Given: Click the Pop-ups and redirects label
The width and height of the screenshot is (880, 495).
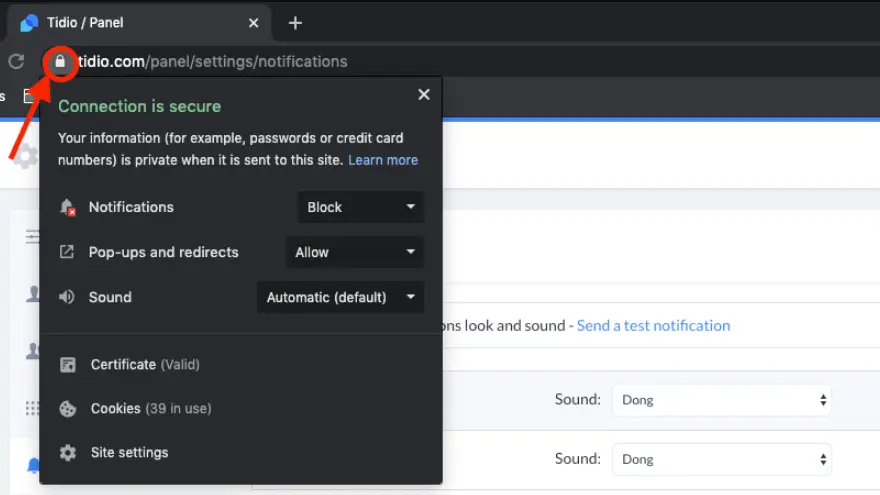Looking at the screenshot, I should tap(163, 252).
